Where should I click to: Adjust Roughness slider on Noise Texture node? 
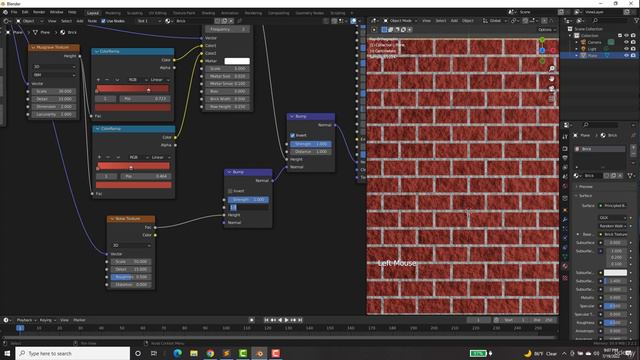click(131, 277)
